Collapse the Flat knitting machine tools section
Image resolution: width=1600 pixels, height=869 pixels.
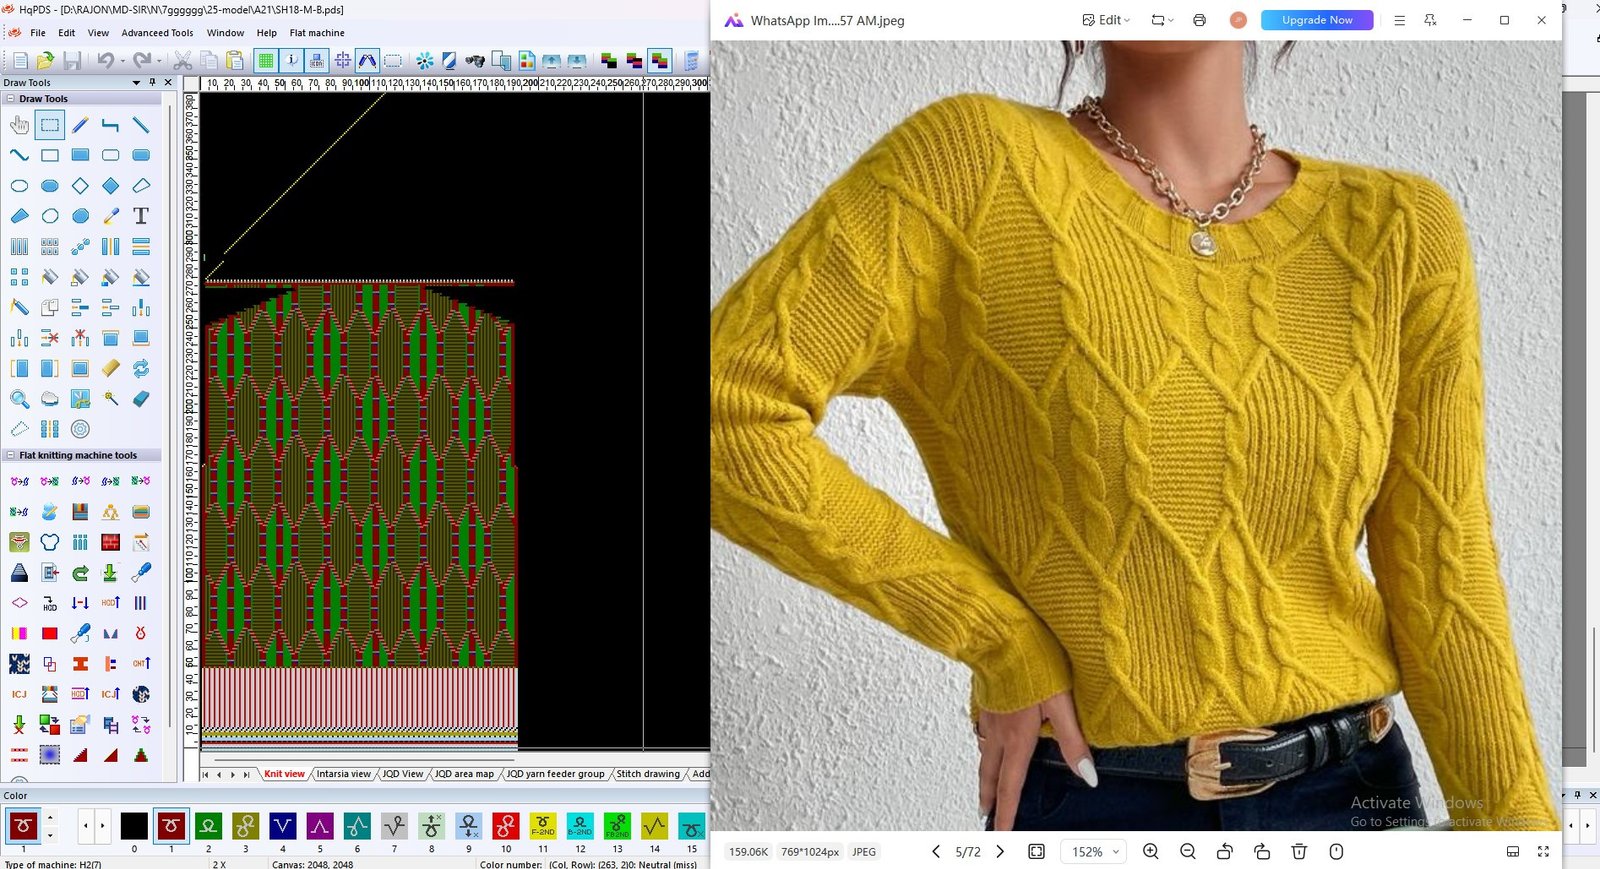click(10, 455)
